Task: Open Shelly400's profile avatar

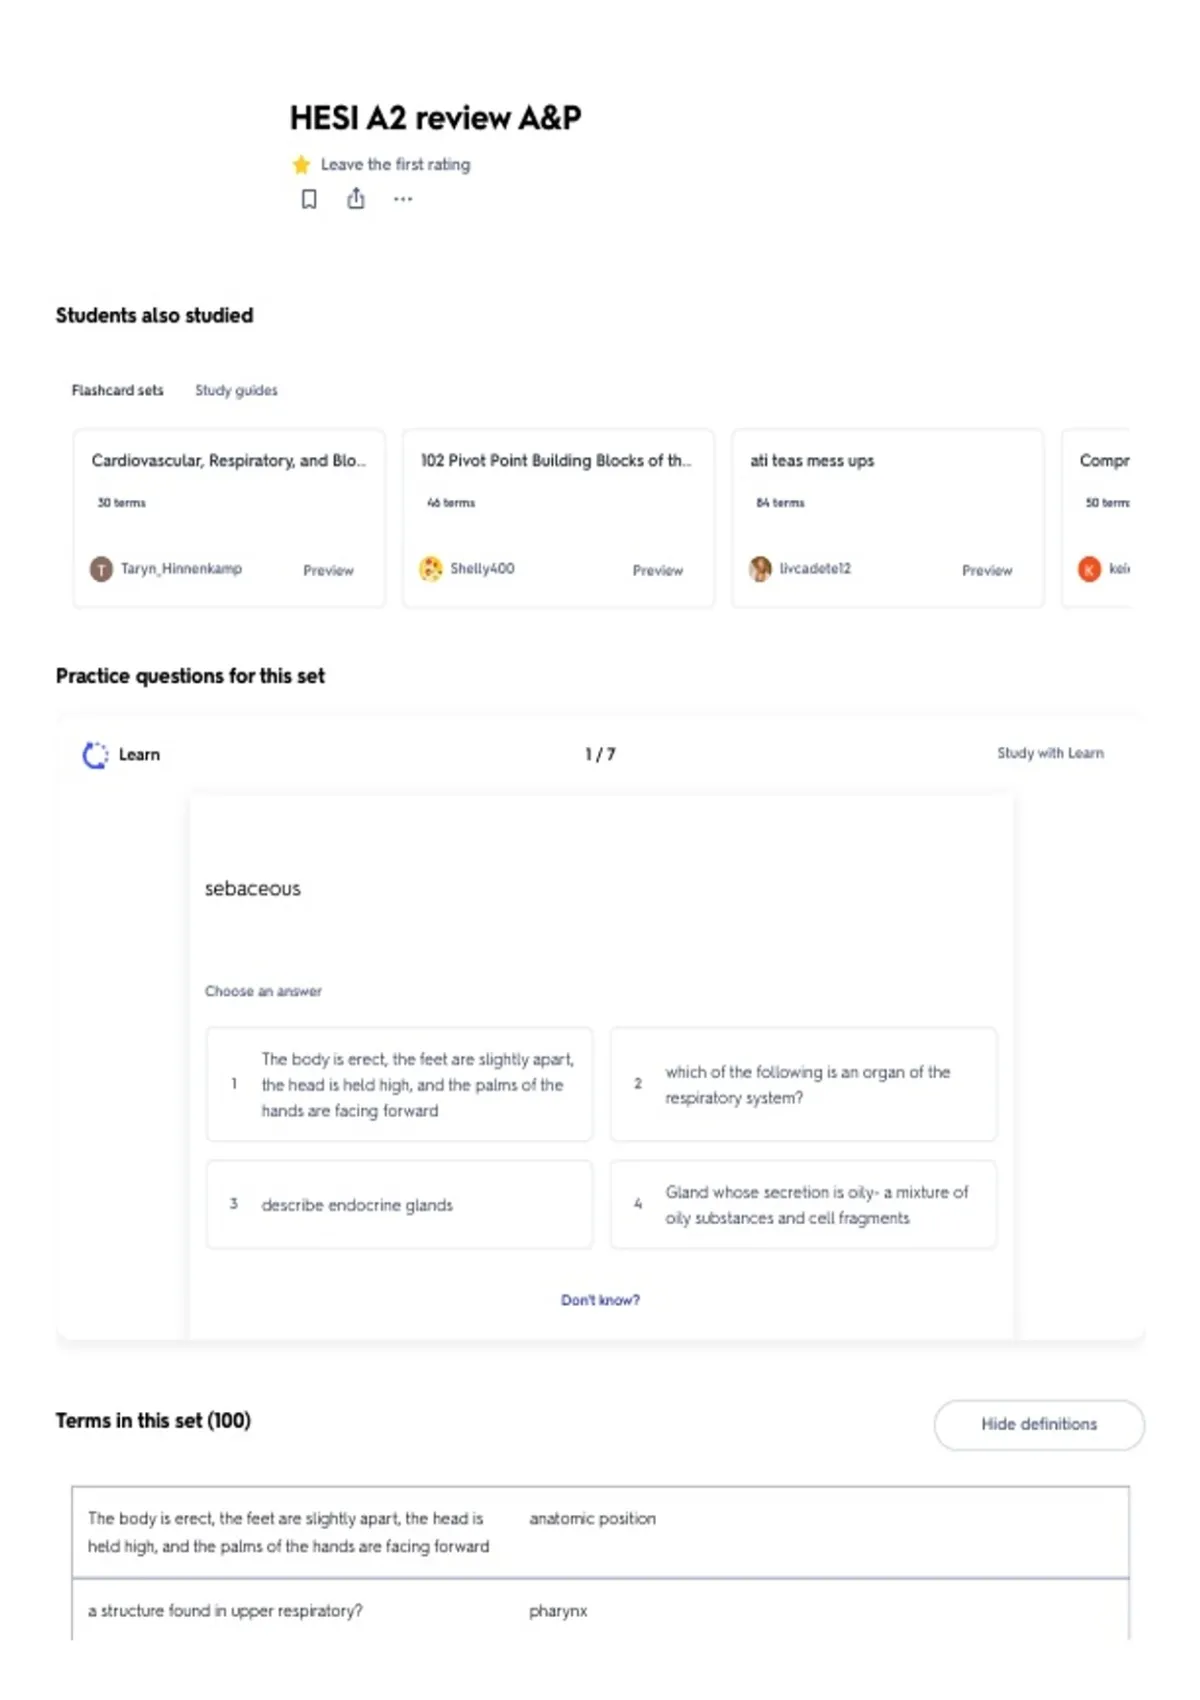Action: click(x=430, y=569)
